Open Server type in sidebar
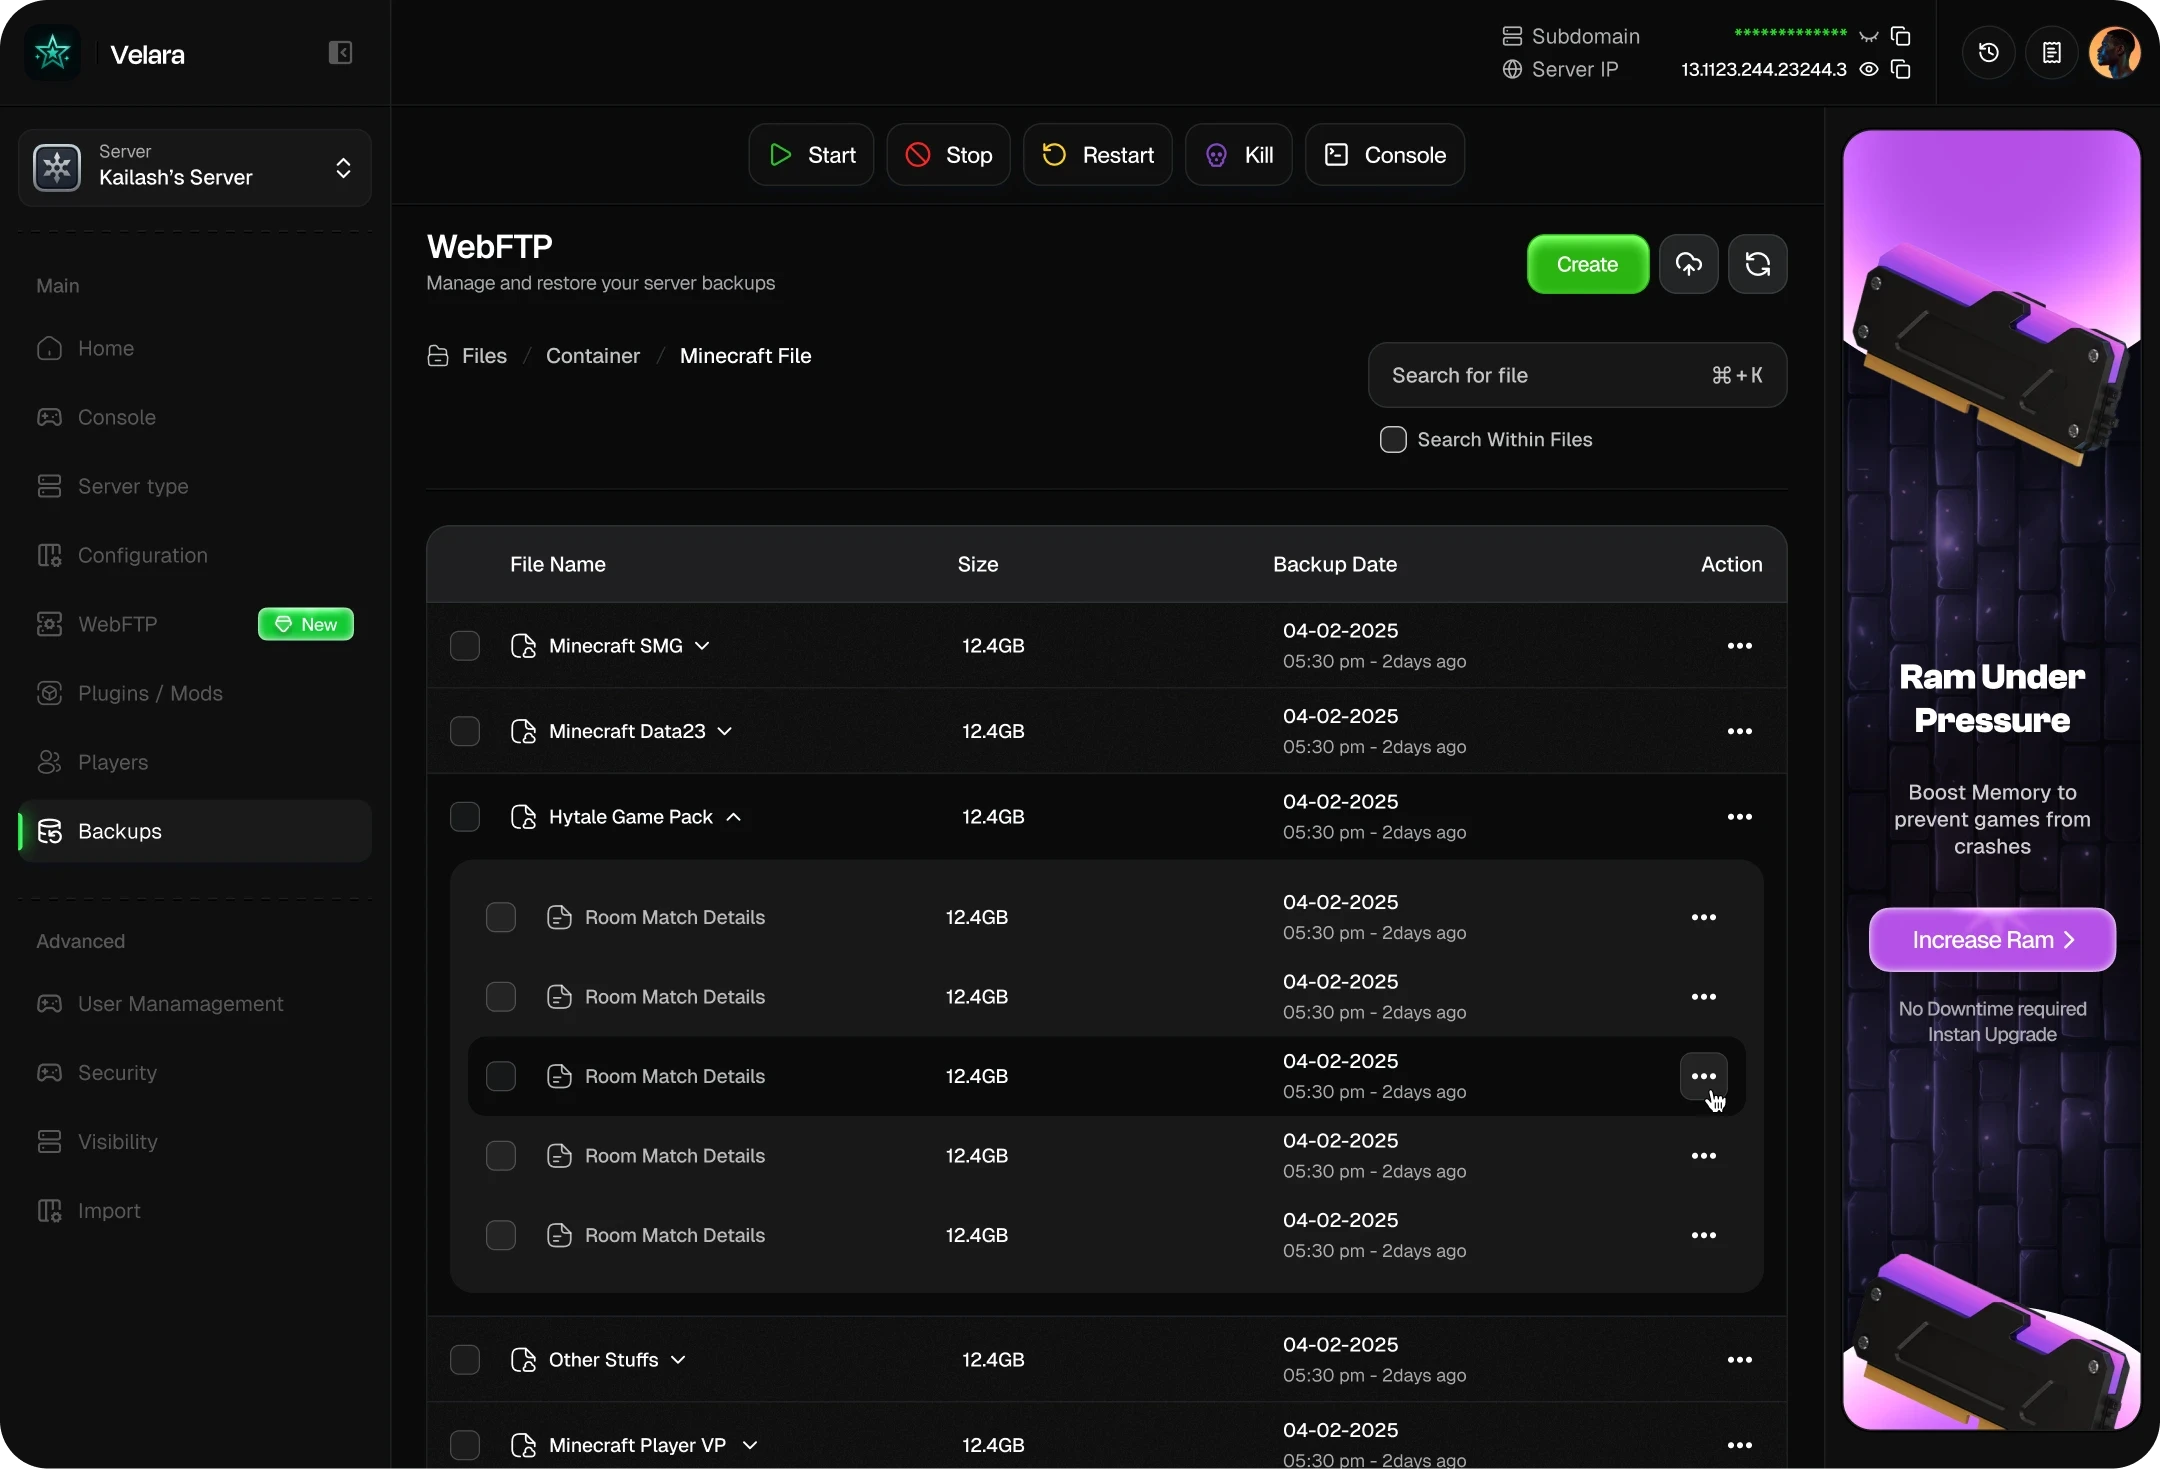Image resolution: width=2160 pixels, height=1469 pixels. click(x=195, y=486)
